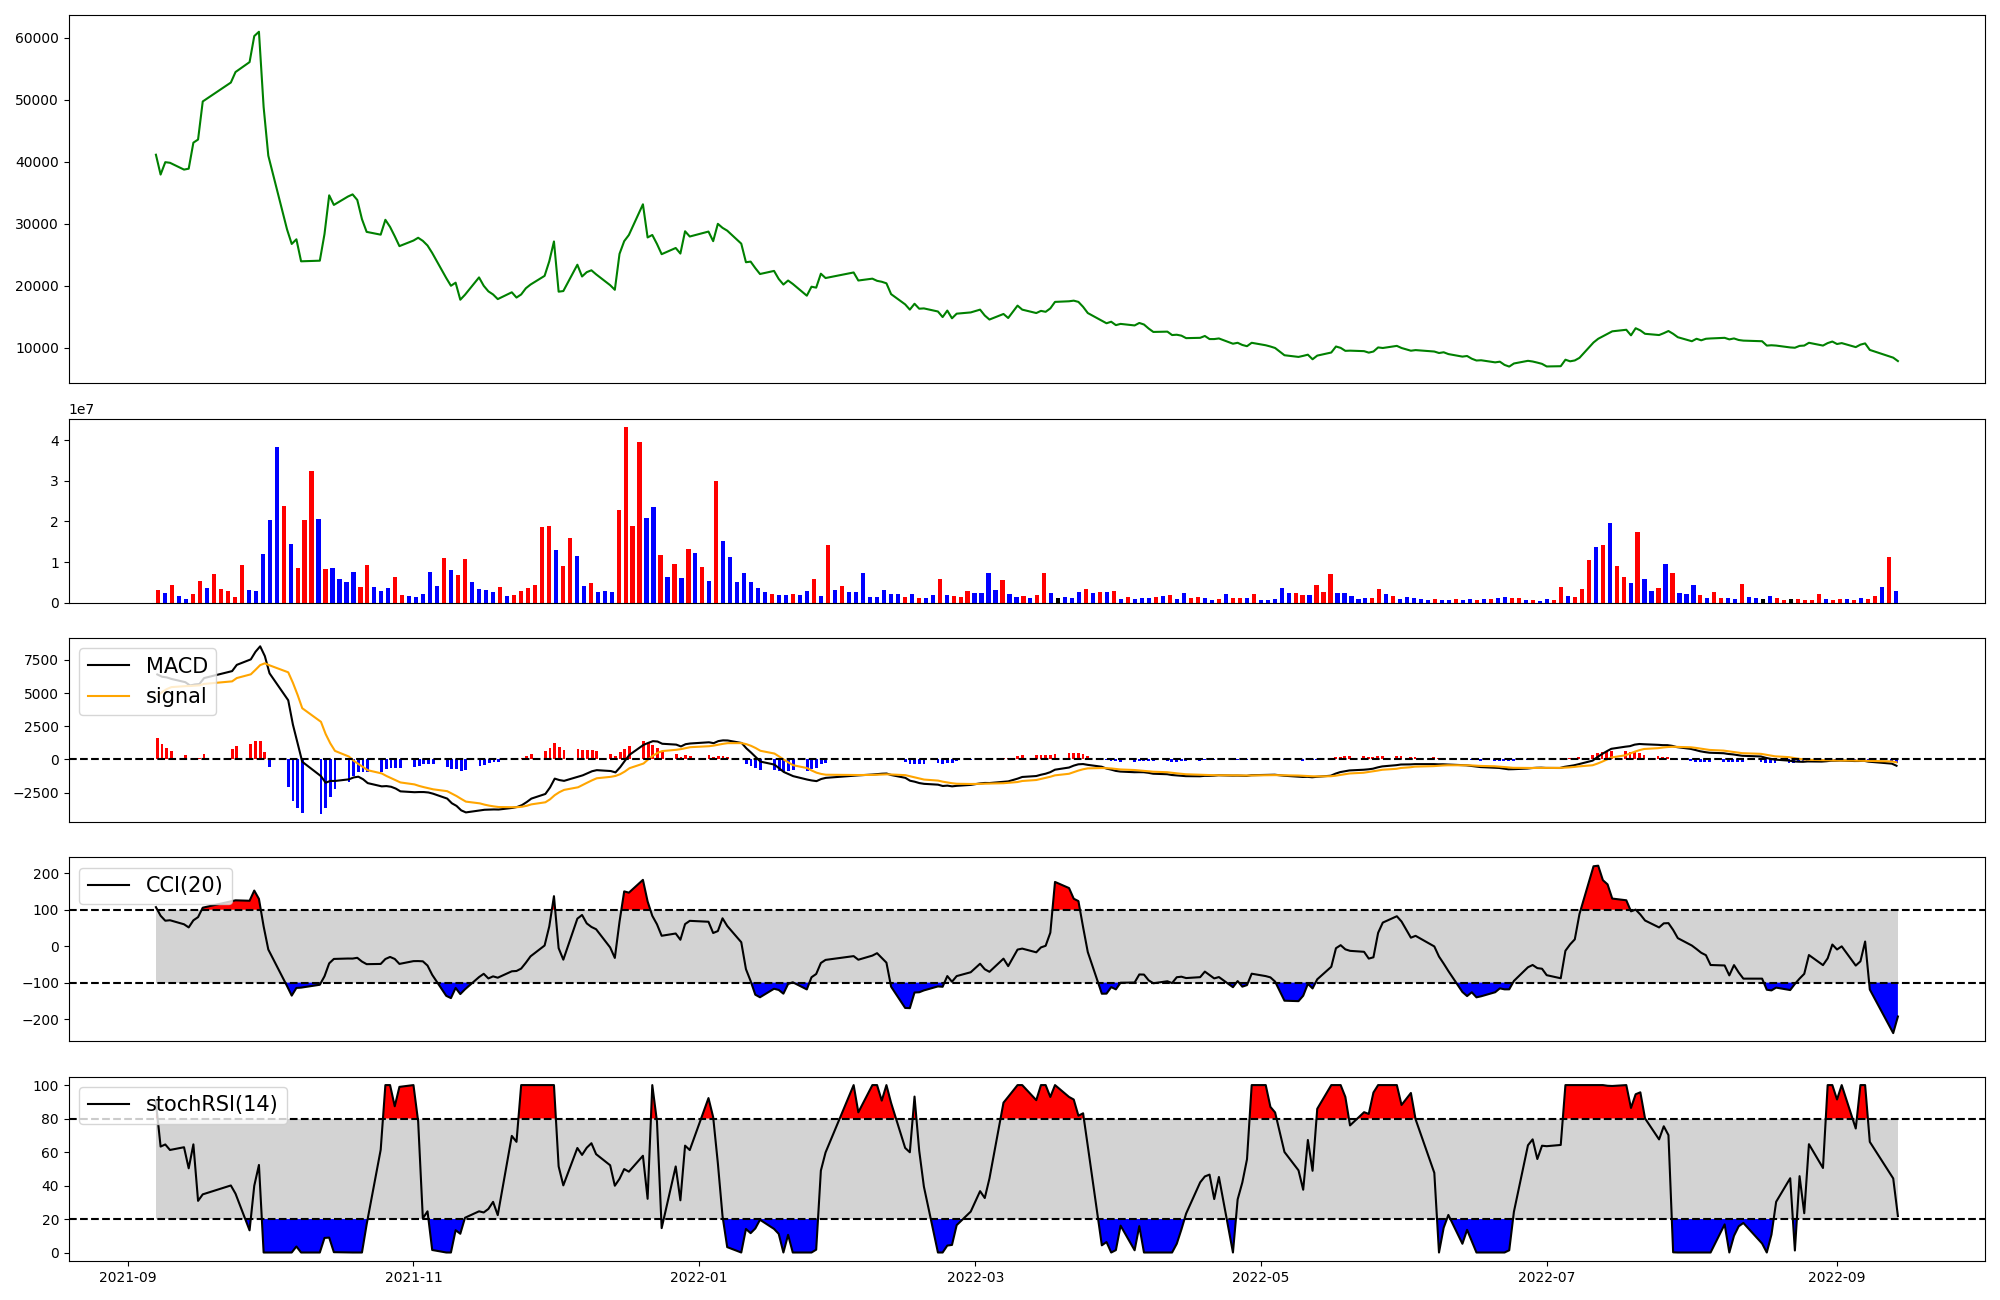
Task: Click the 2022-01 x-axis date label
Action: [698, 1277]
